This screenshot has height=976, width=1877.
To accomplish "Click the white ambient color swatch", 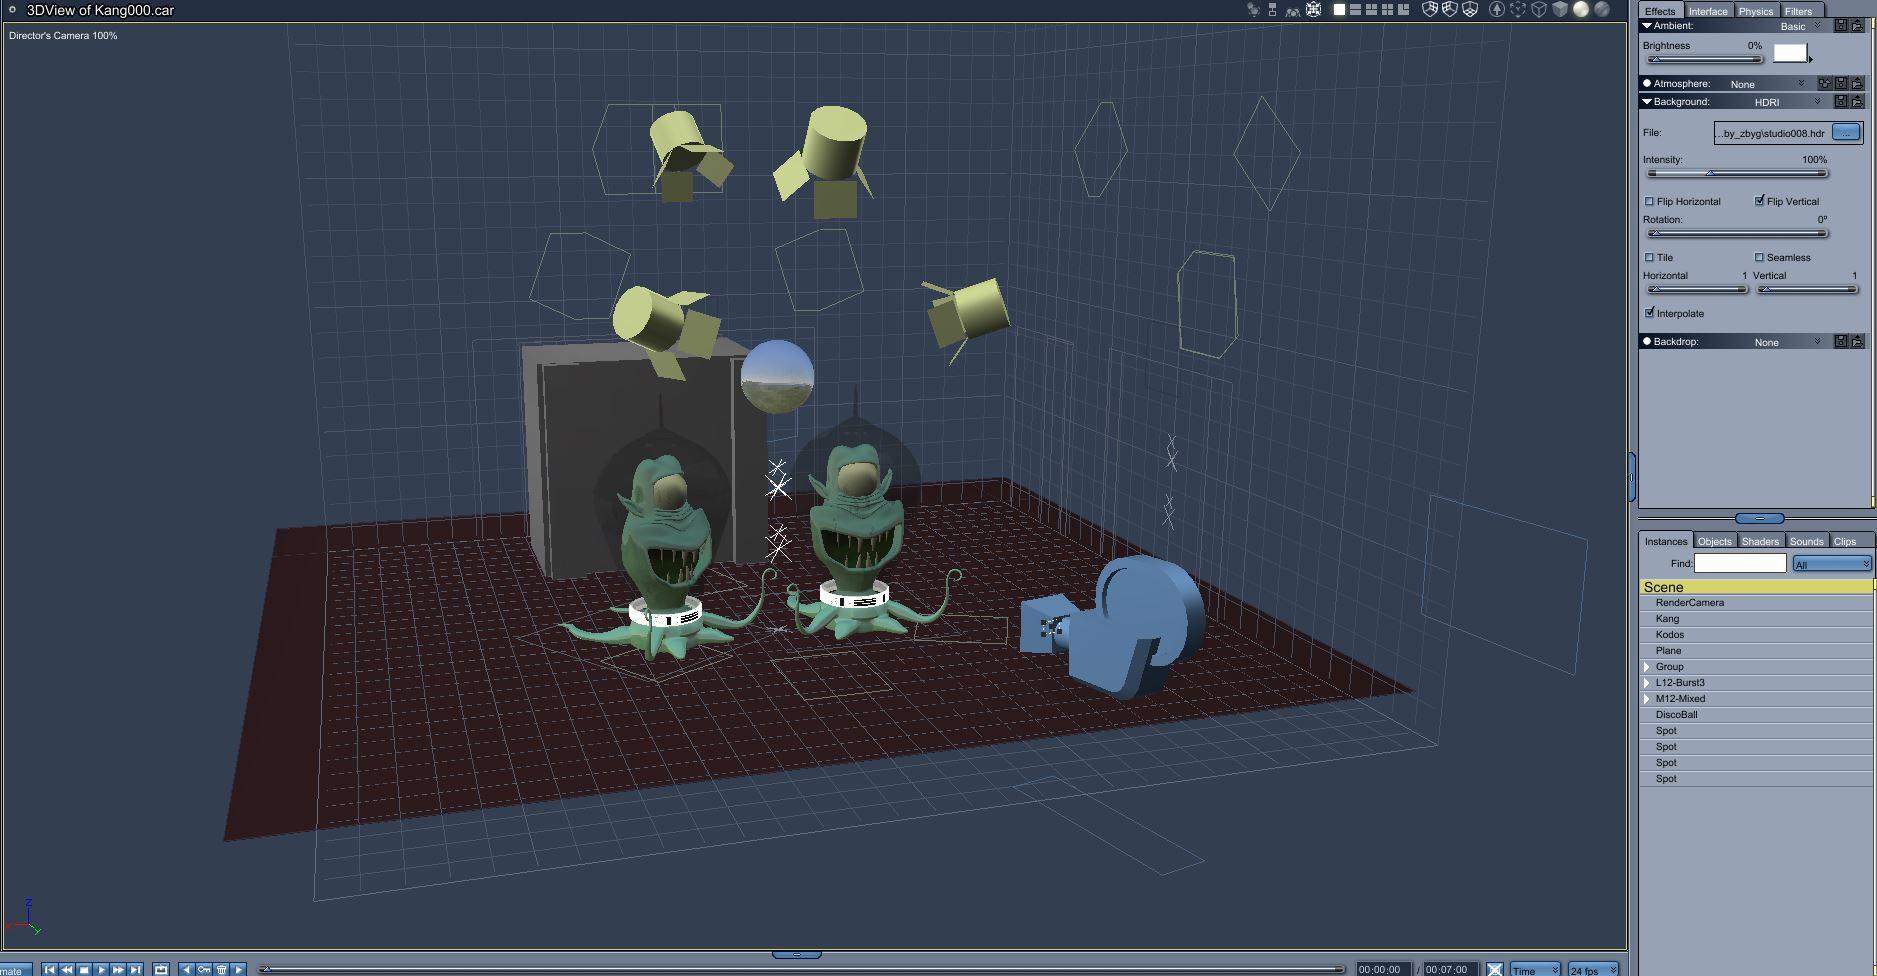I will (x=1790, y=53).
